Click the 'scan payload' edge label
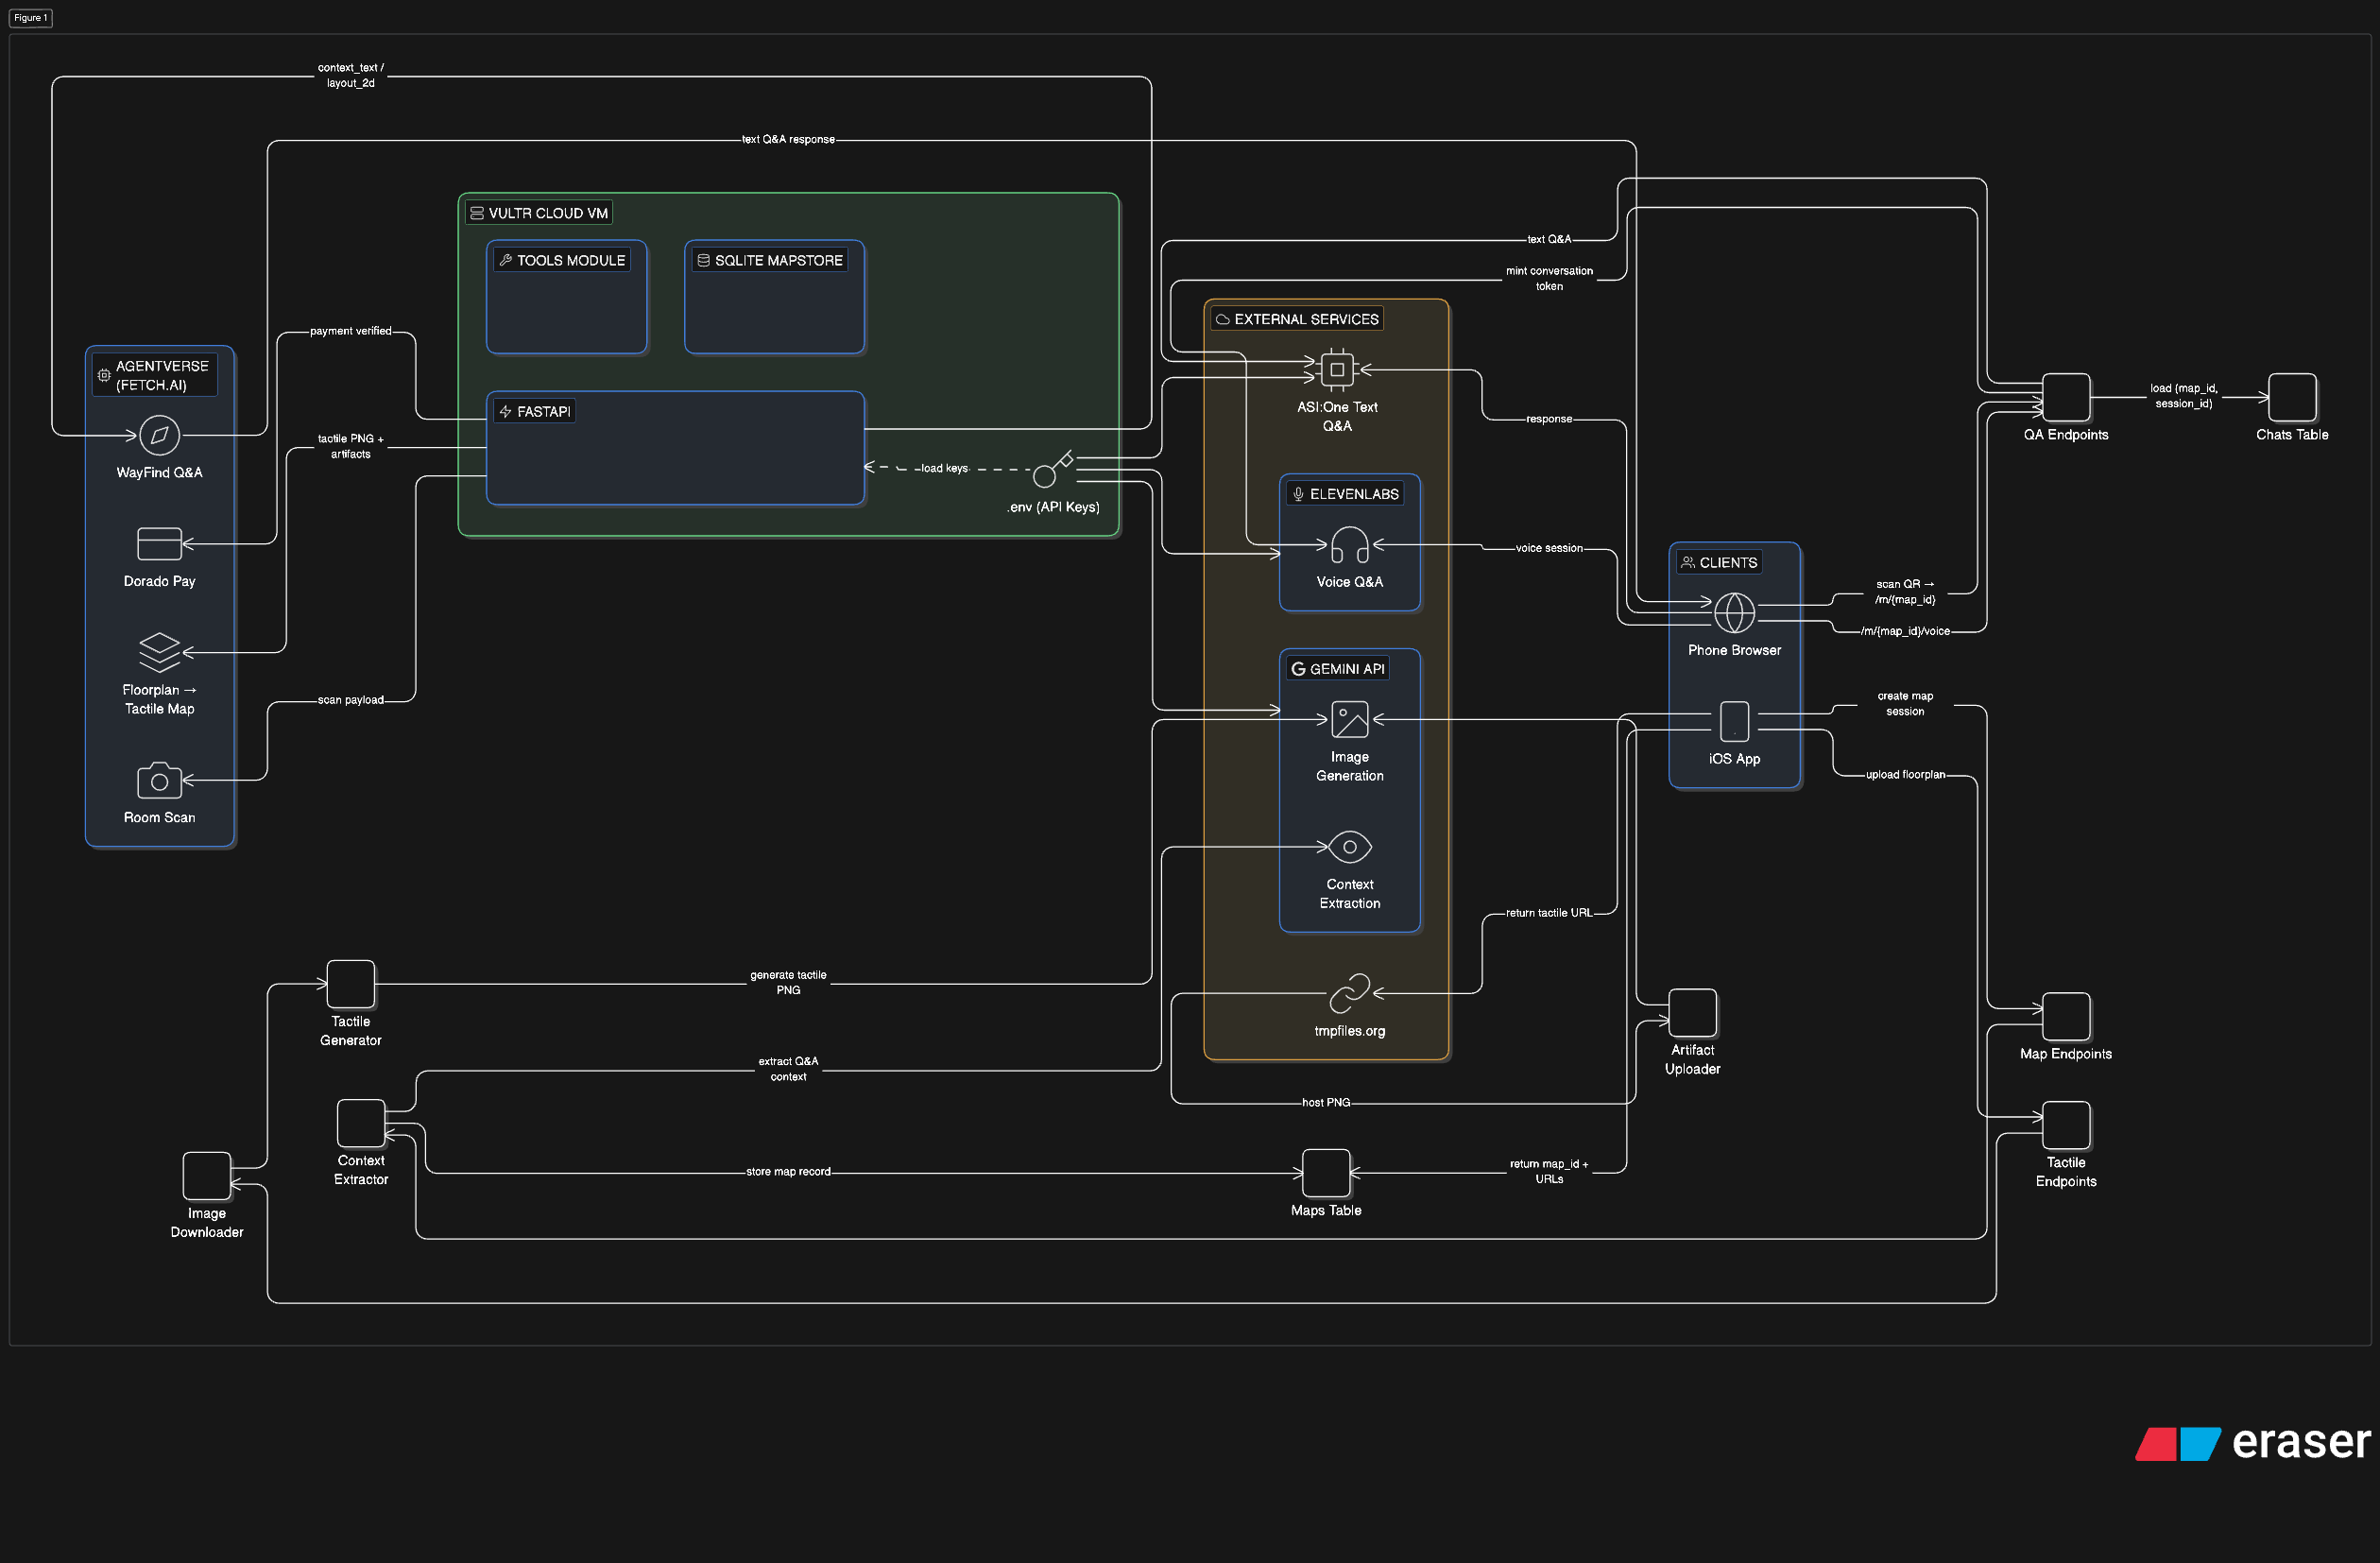This screenshot has width=2380, height=1563. (351, 700)
